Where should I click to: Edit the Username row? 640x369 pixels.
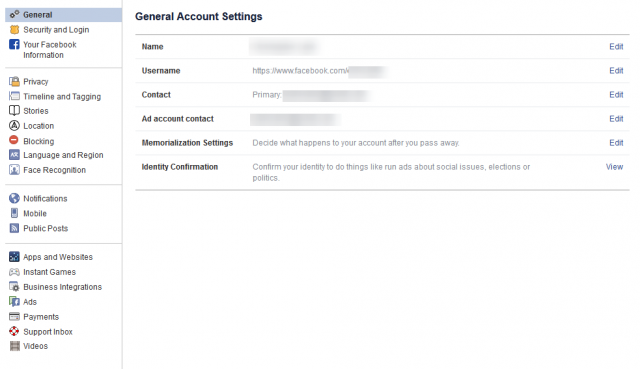(x=616, y=71)
